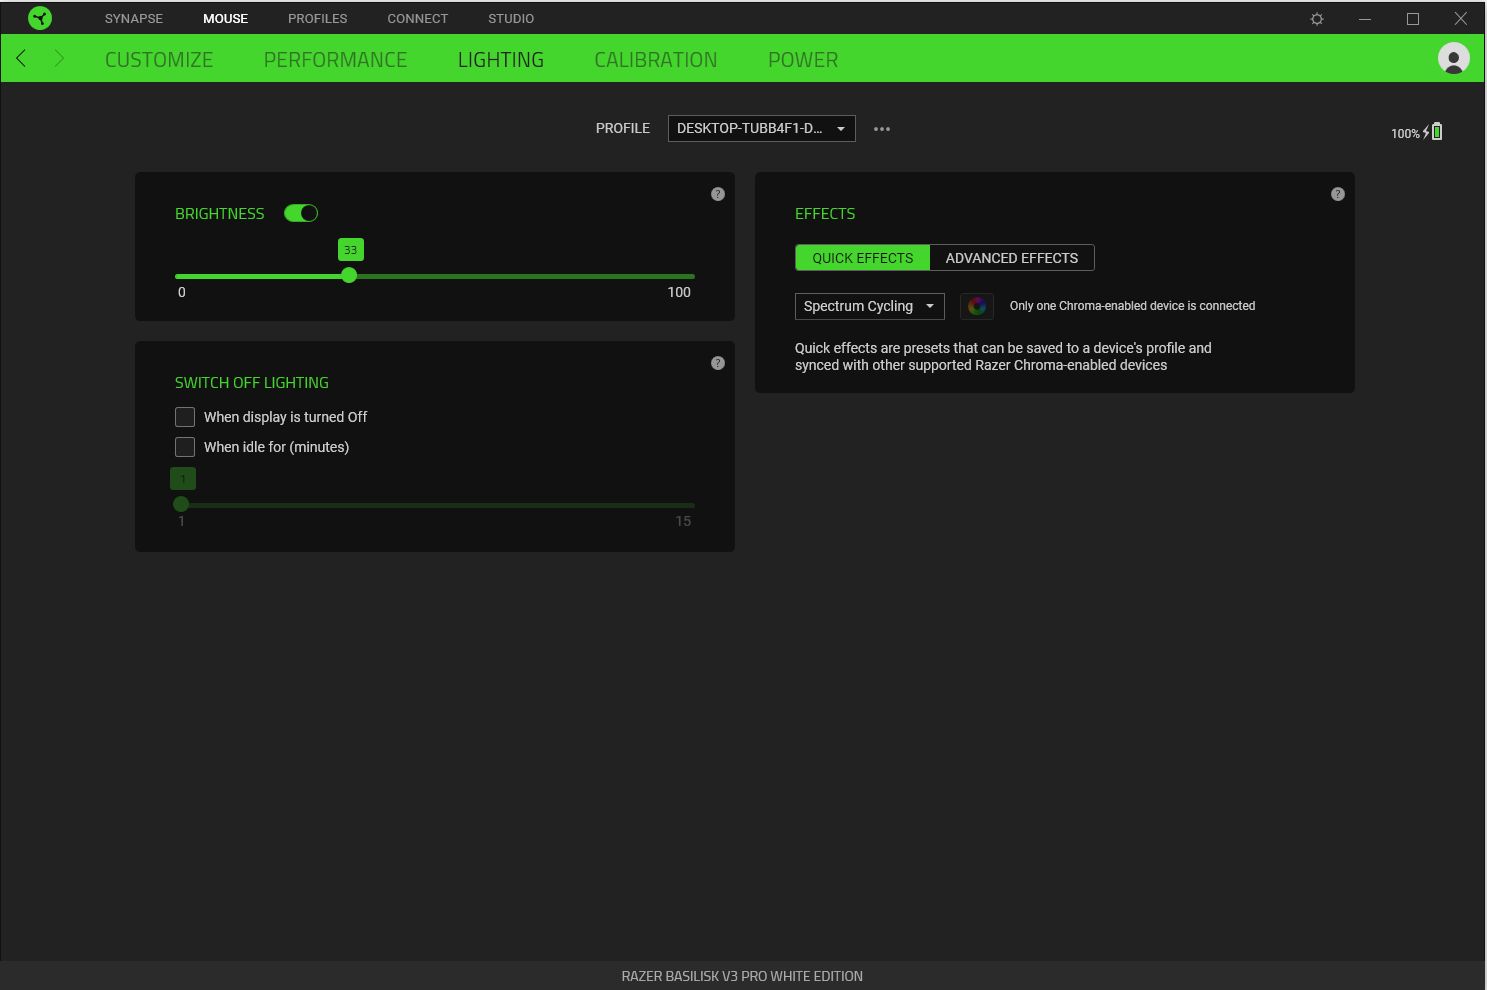Open the Performance section
1487x990 pixels.
pyautogui.click(x=335, y=60)
